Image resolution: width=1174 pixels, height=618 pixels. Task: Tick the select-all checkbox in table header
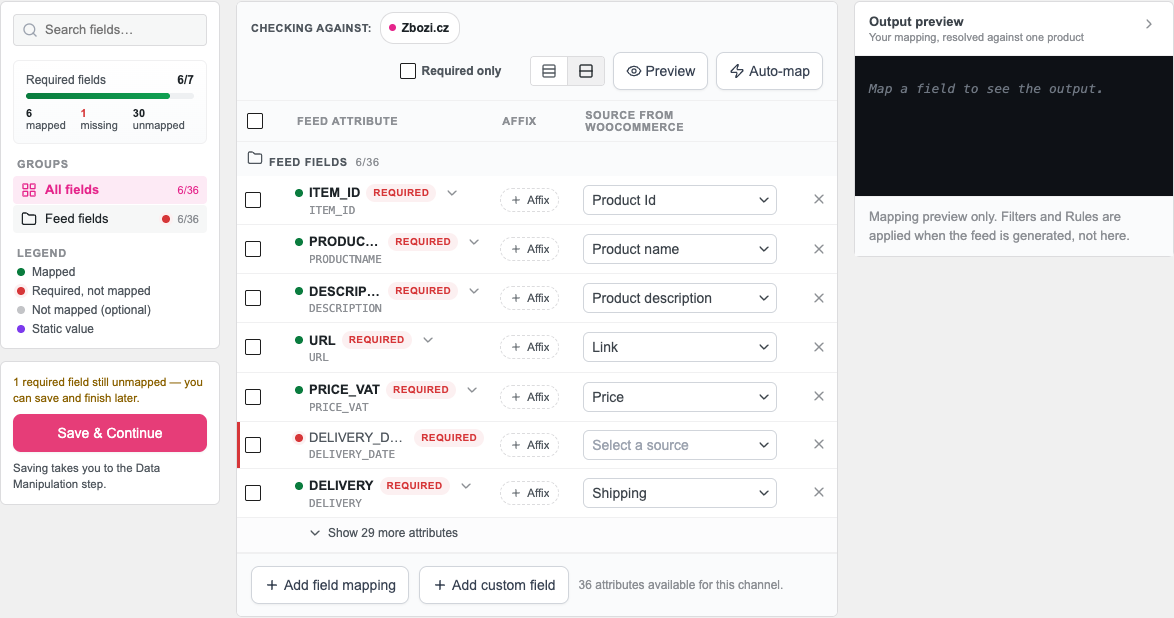(255, 121)
